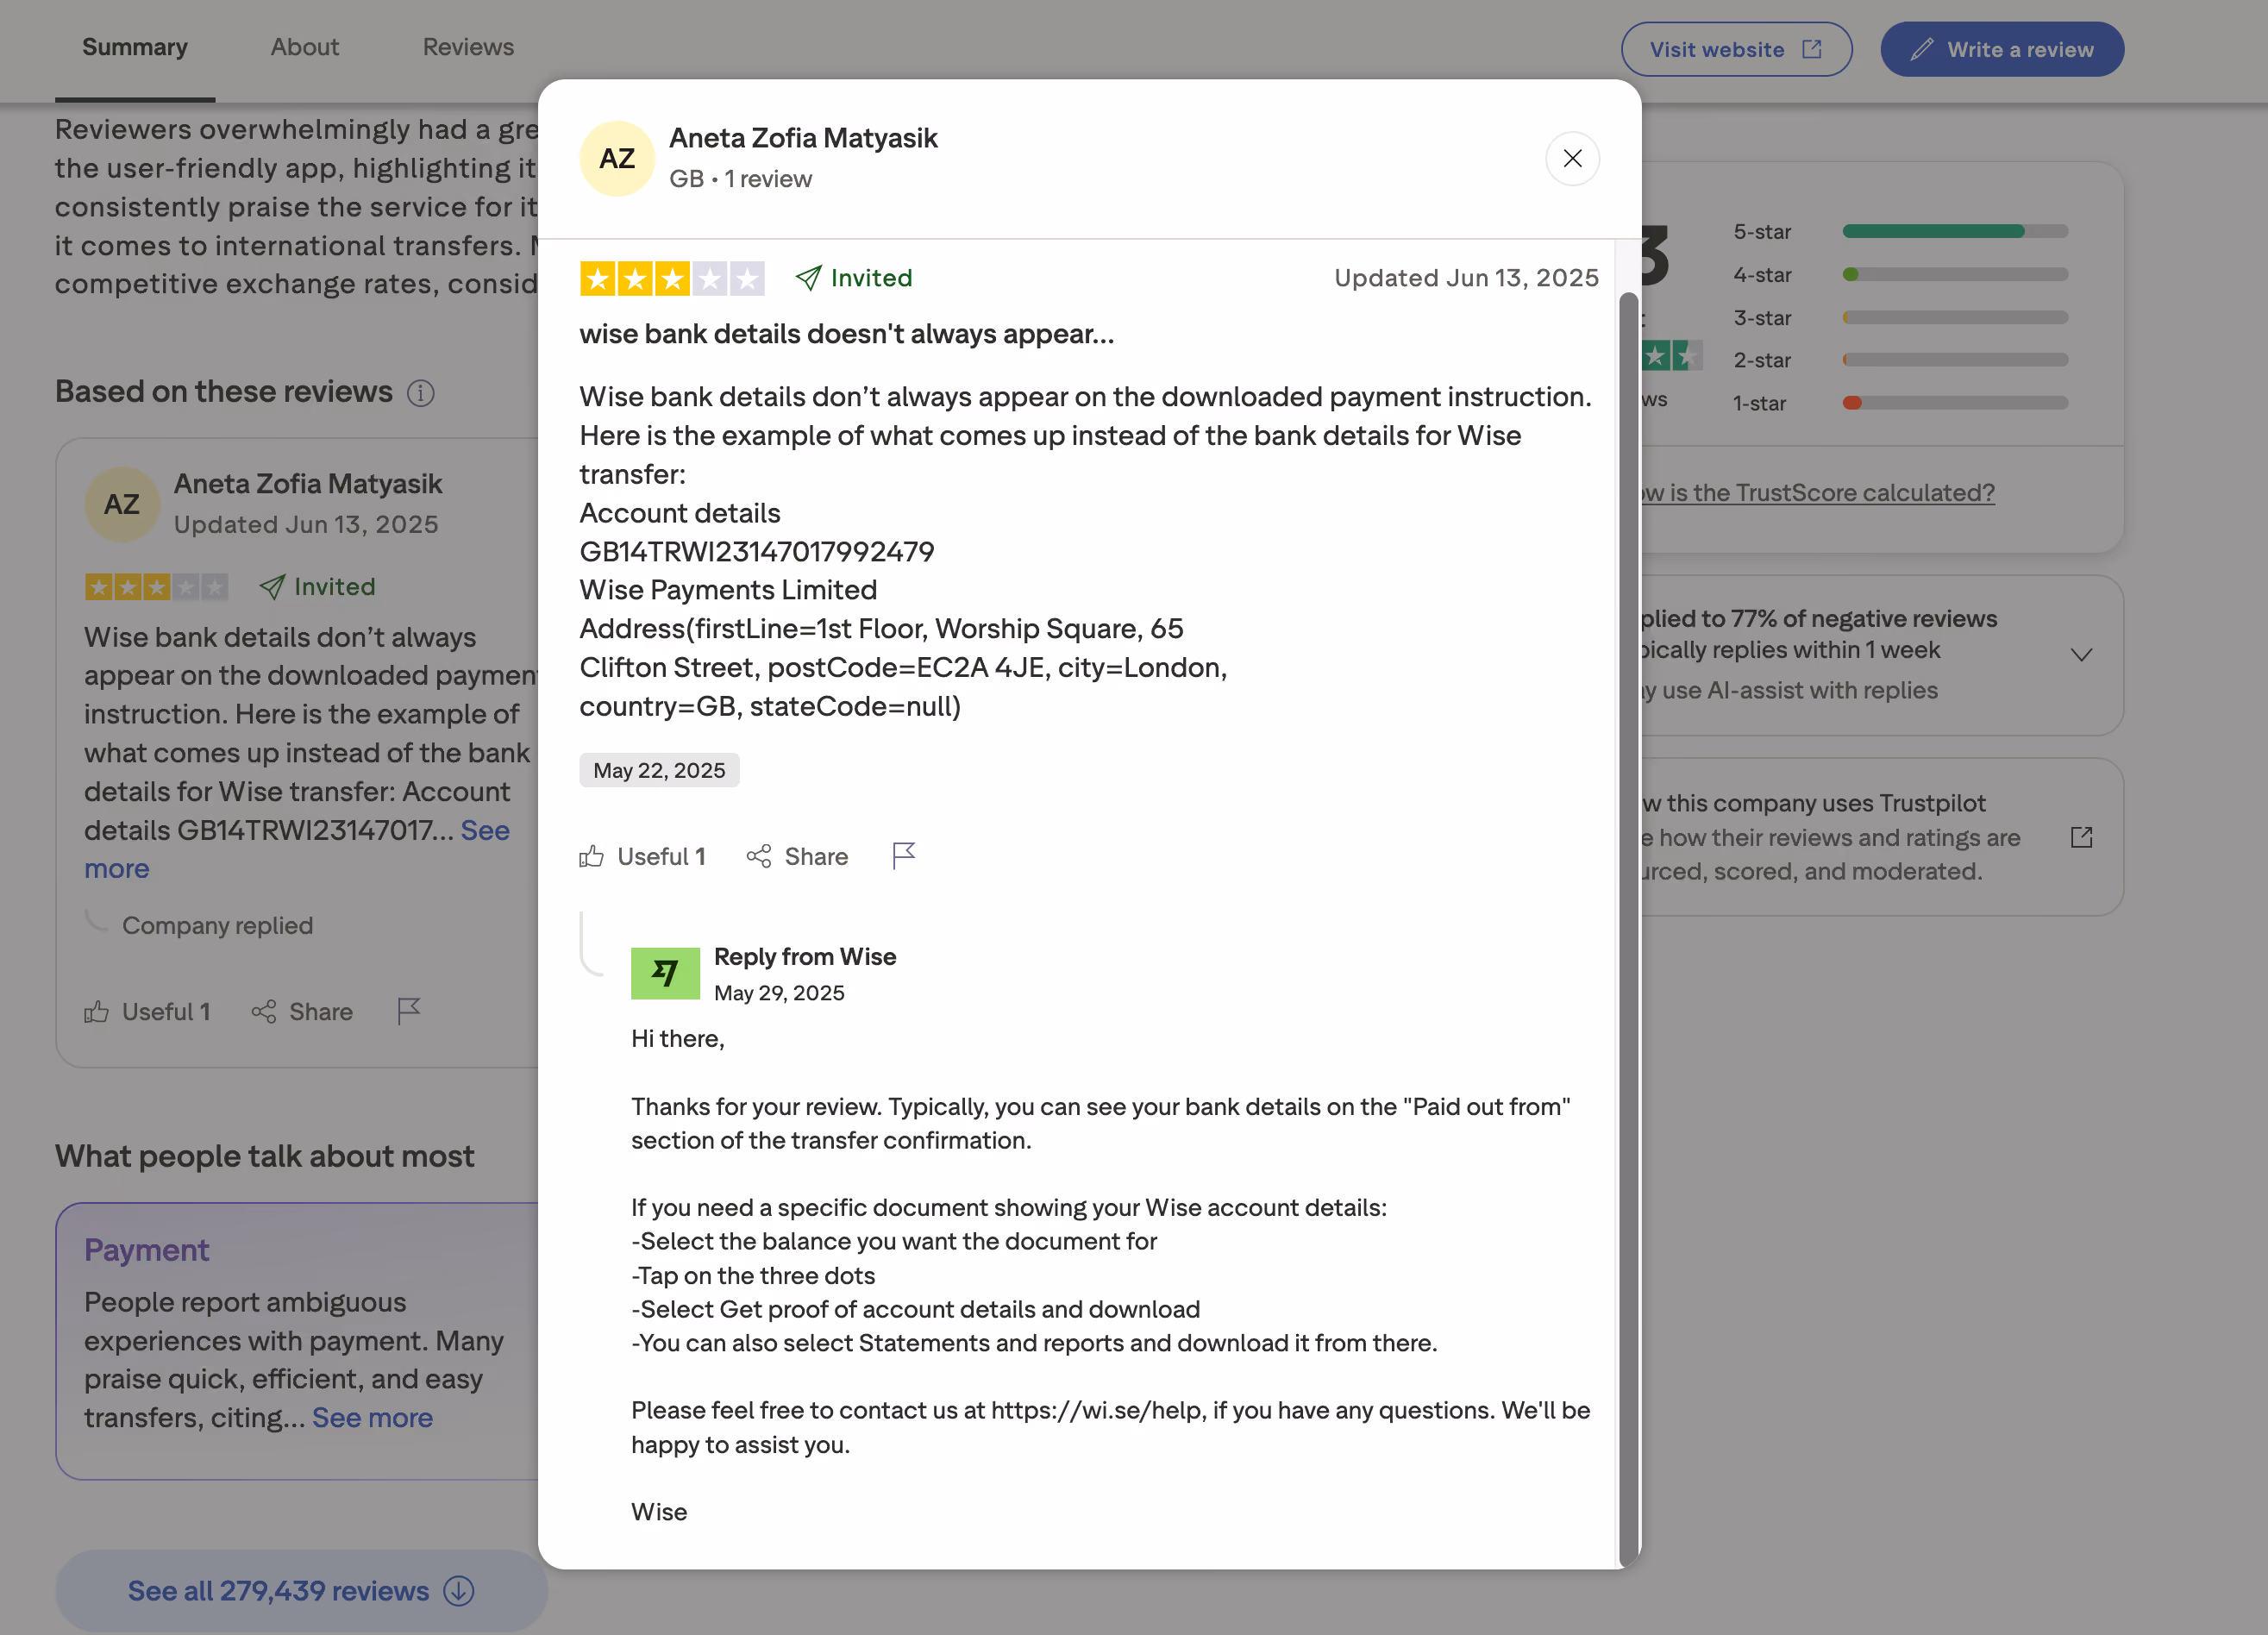Click the Invited icon on the background review card
The height and width of the screenshot is (1635, 2268).
click(272, 587)
